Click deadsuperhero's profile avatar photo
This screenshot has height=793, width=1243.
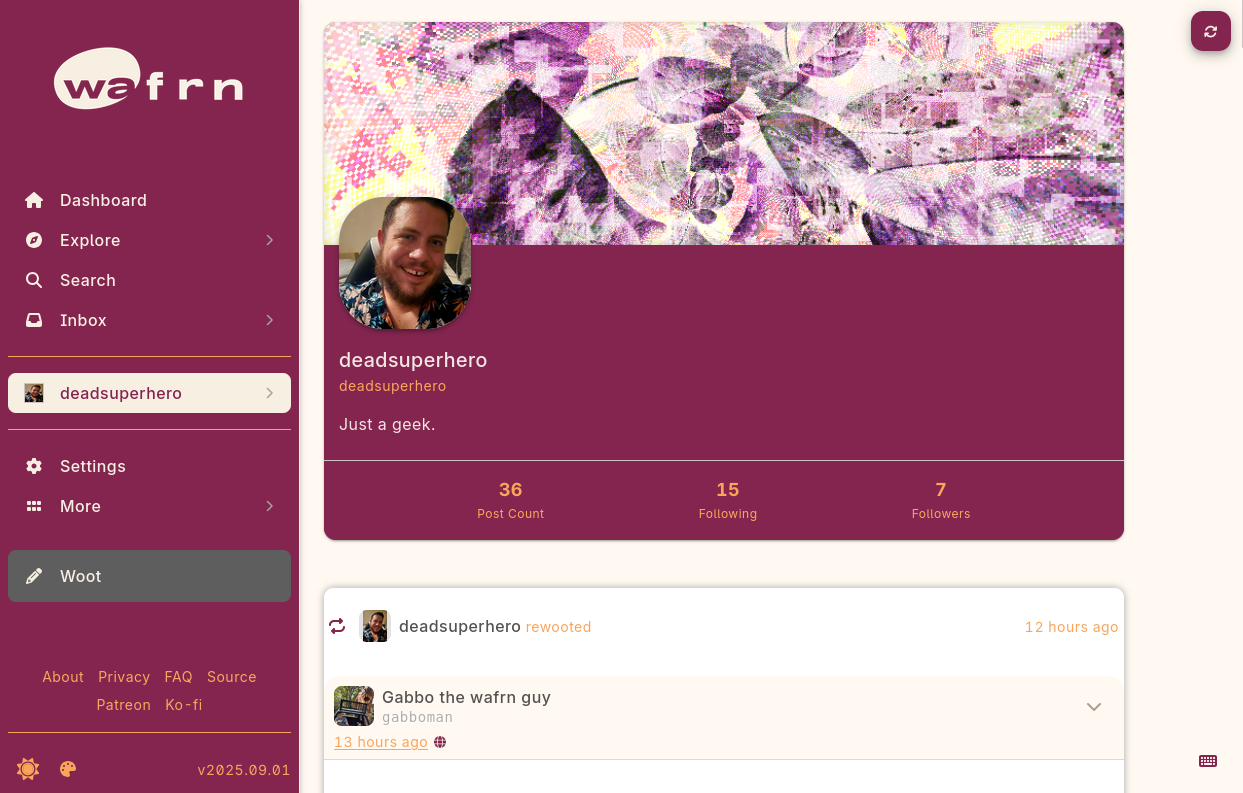coord(405,263)
